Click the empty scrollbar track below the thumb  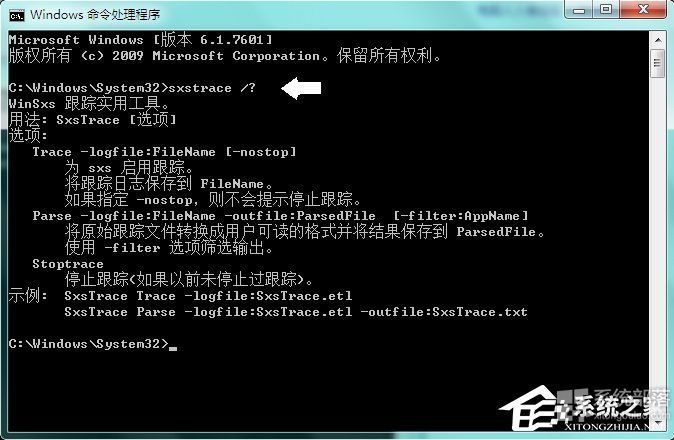coord(658,245)
